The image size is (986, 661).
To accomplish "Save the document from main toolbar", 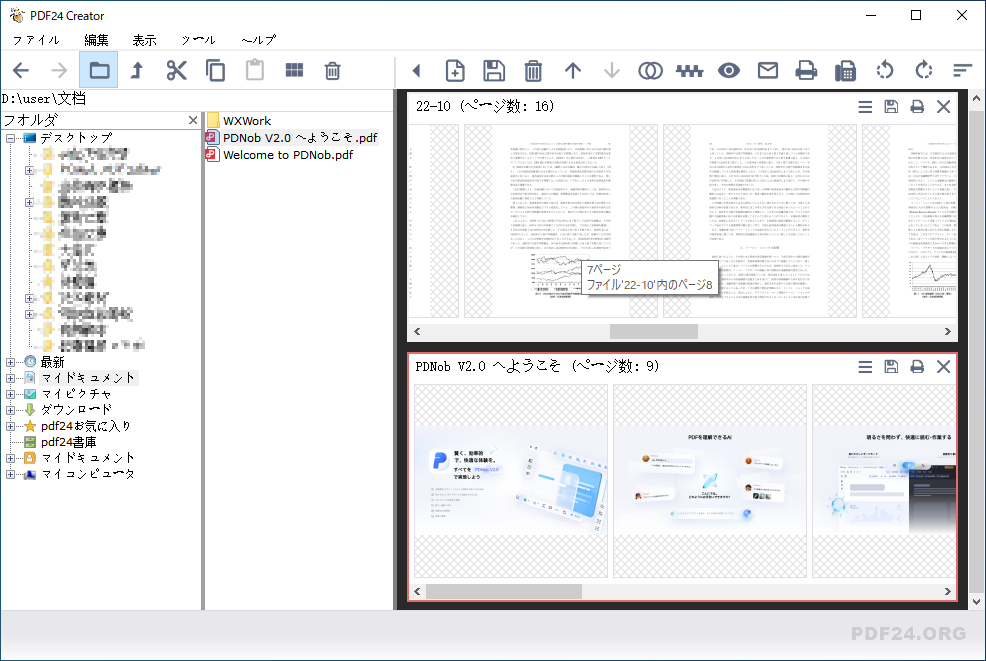I will (494, 70).
